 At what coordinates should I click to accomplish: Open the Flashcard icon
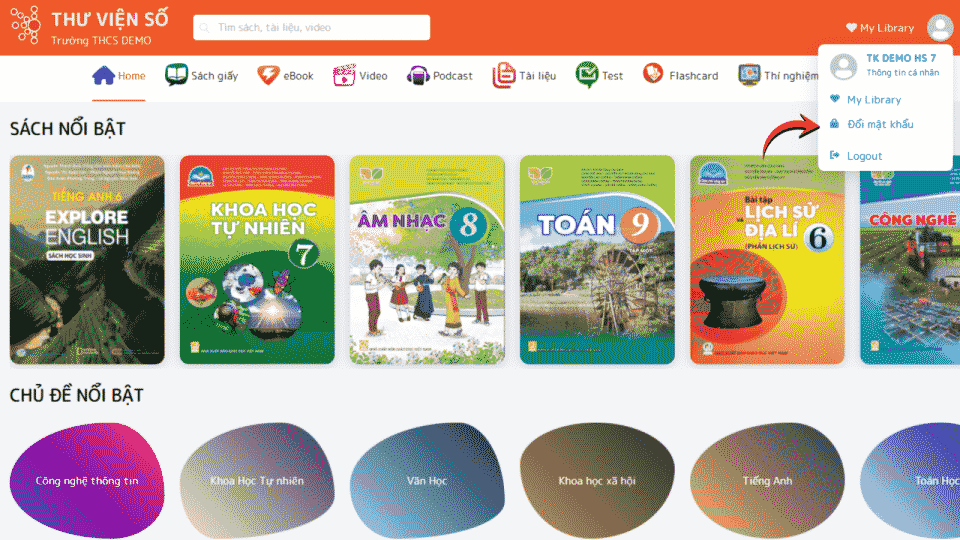pos(653,75)
